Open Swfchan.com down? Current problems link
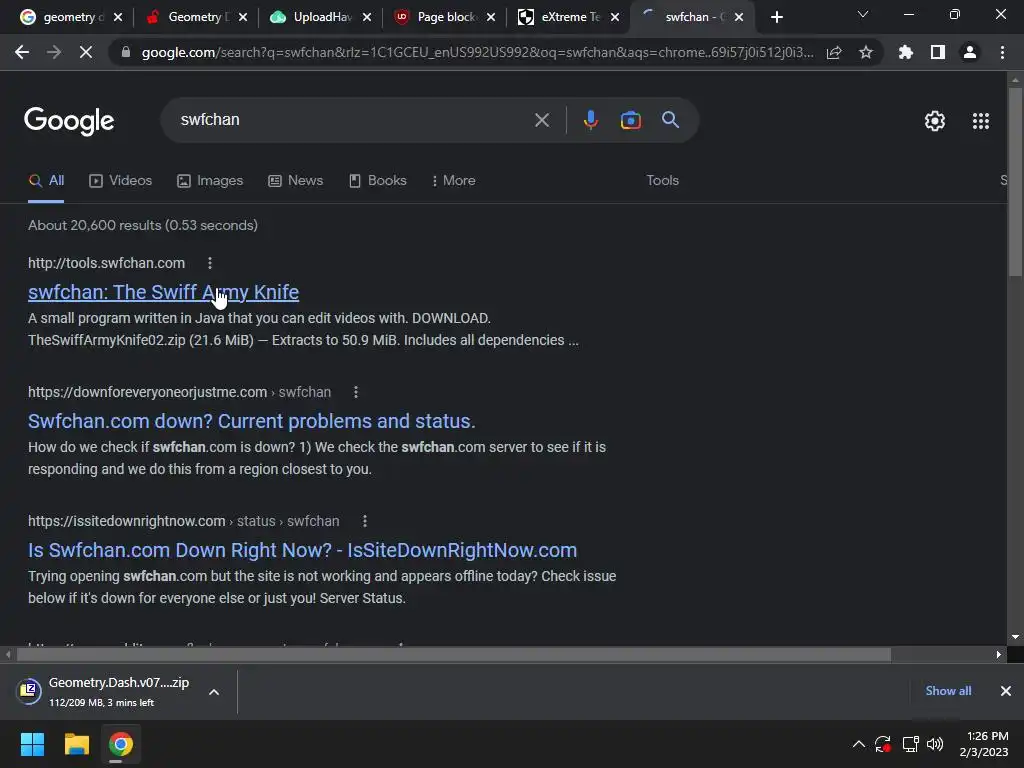This screenshot has height=768, width=1024. click(251, 421)
